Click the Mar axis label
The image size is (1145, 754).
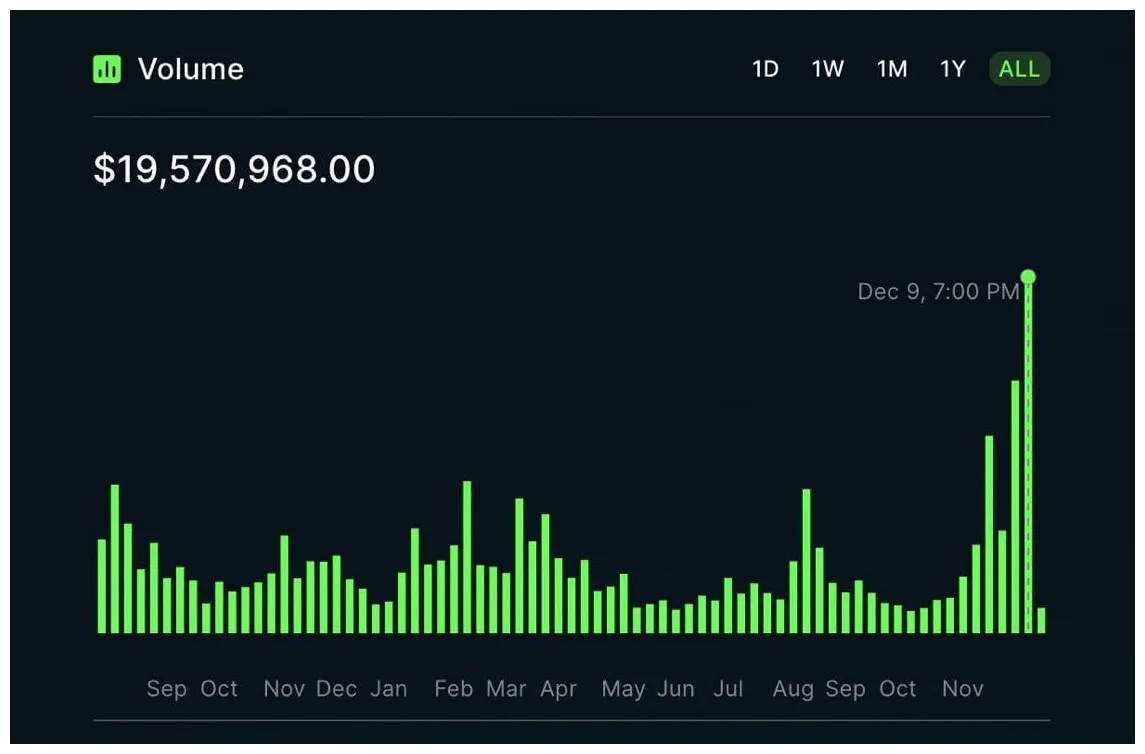click(506, 689)
